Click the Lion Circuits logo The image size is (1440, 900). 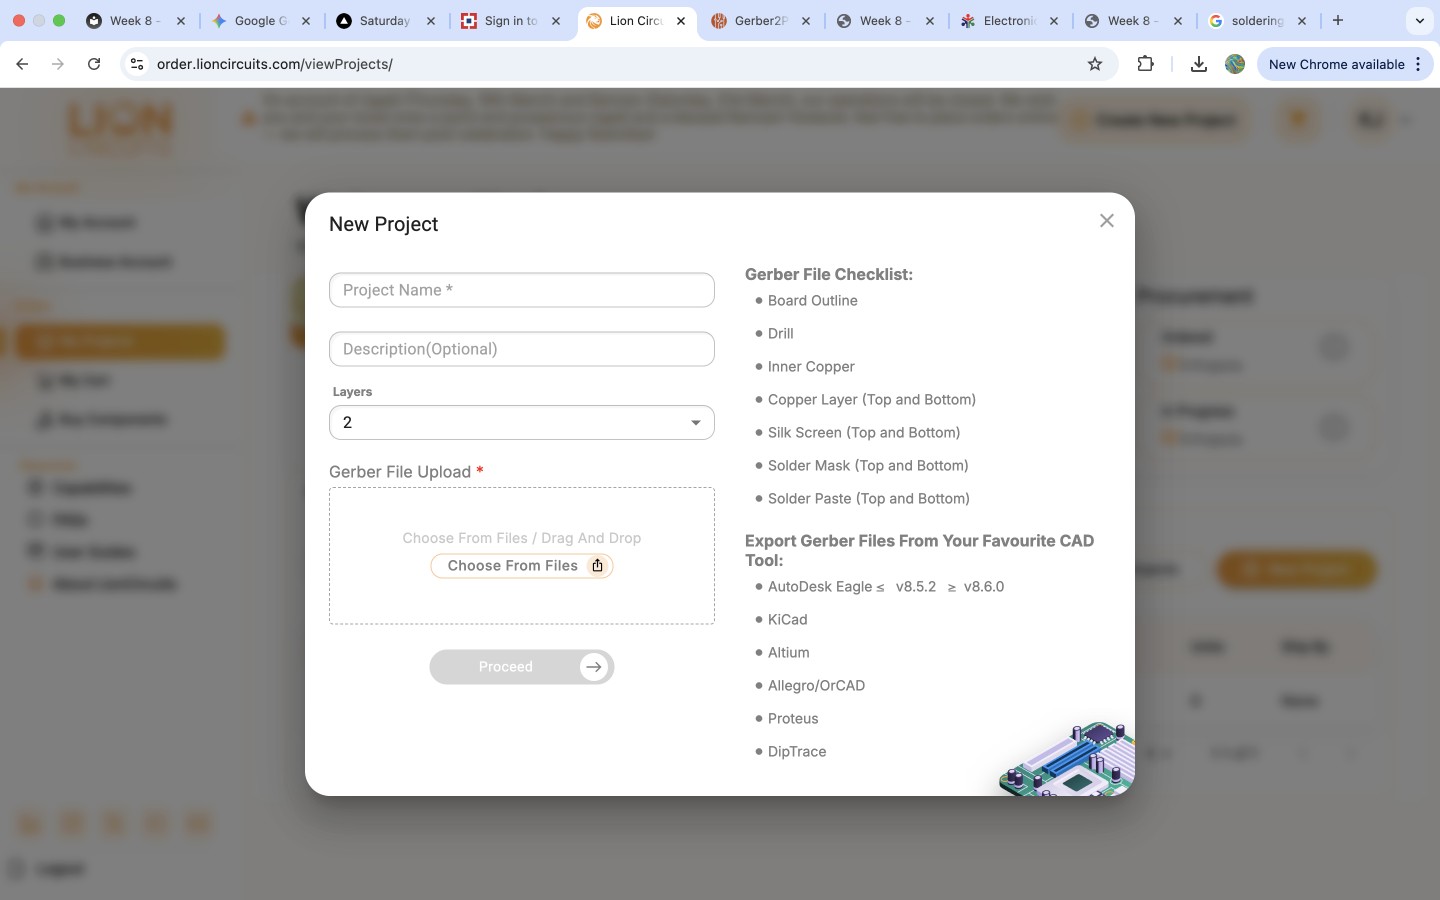point(118,126)
